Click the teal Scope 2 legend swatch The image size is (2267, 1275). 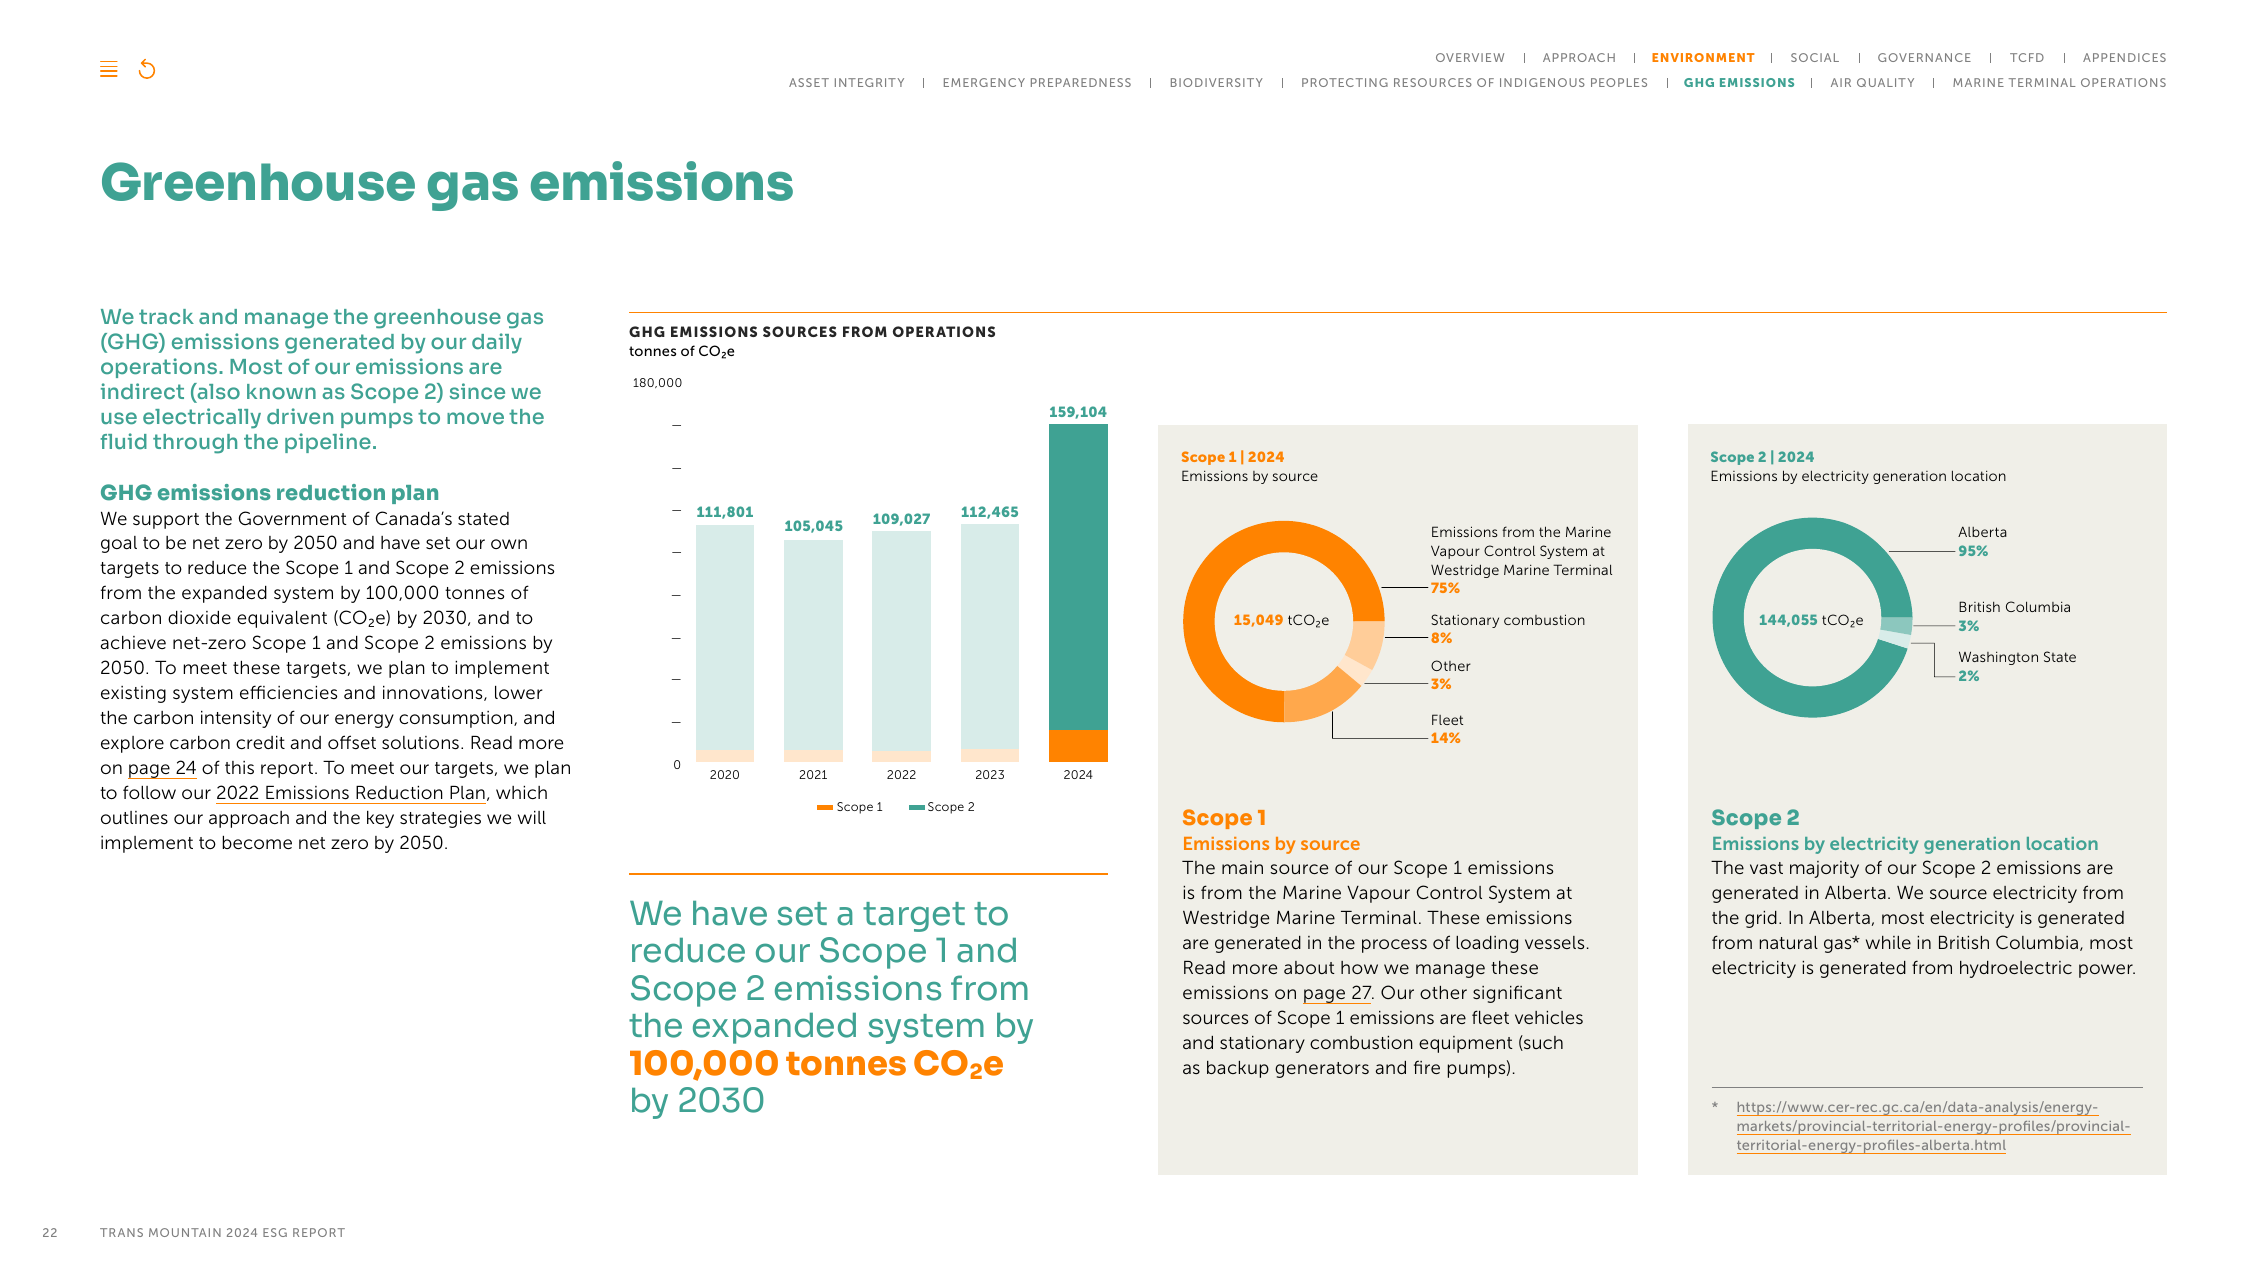[x=916, y=807]
